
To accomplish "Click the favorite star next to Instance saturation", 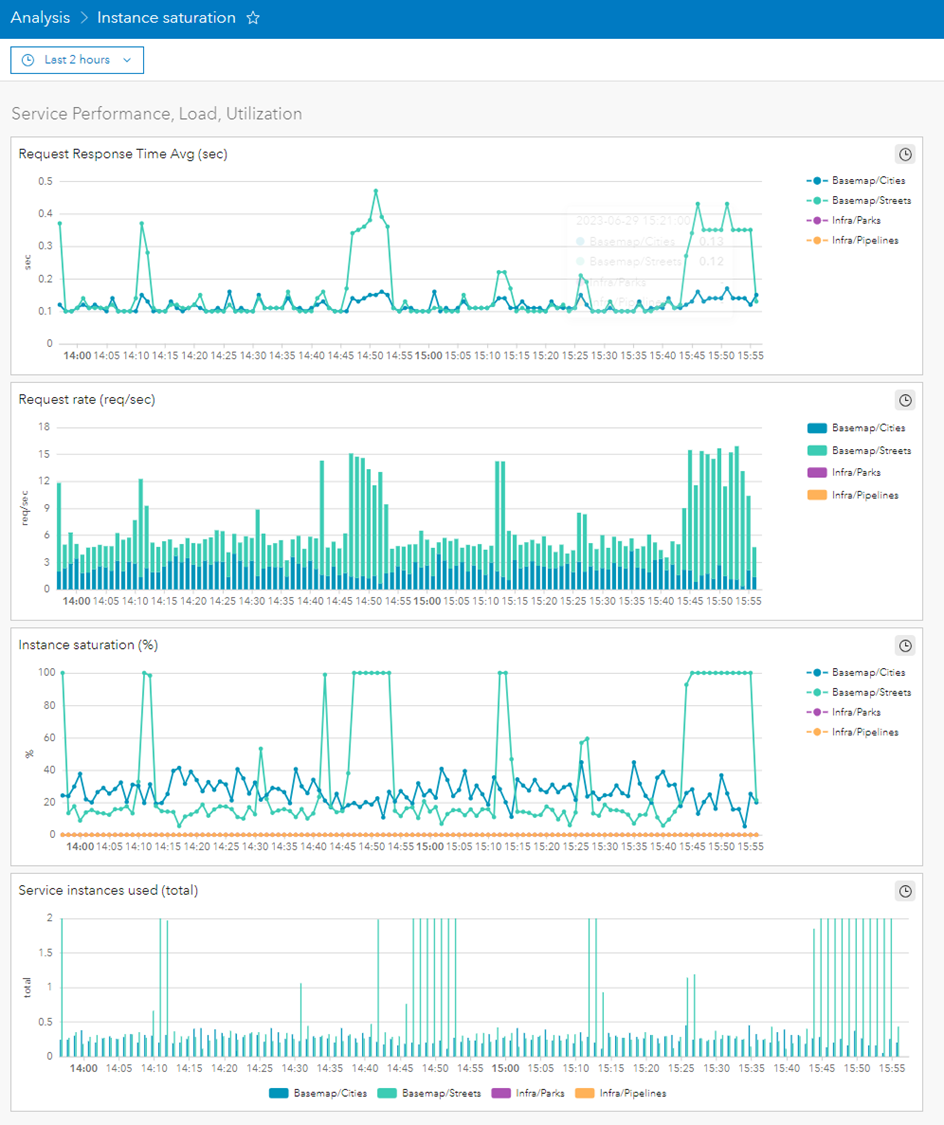I will (253, 18).
